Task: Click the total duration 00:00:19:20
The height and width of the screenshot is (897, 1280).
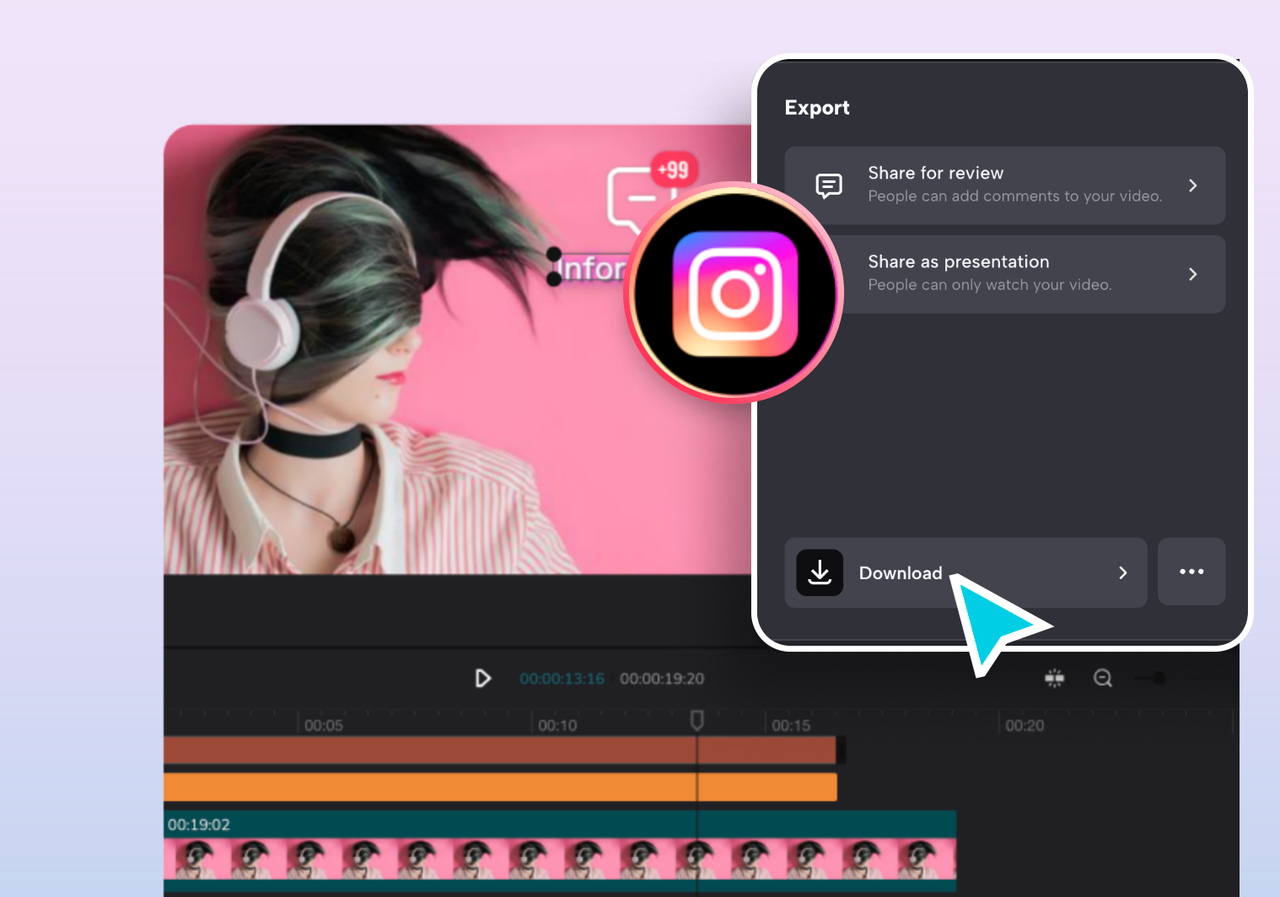Action: (662, 678)
